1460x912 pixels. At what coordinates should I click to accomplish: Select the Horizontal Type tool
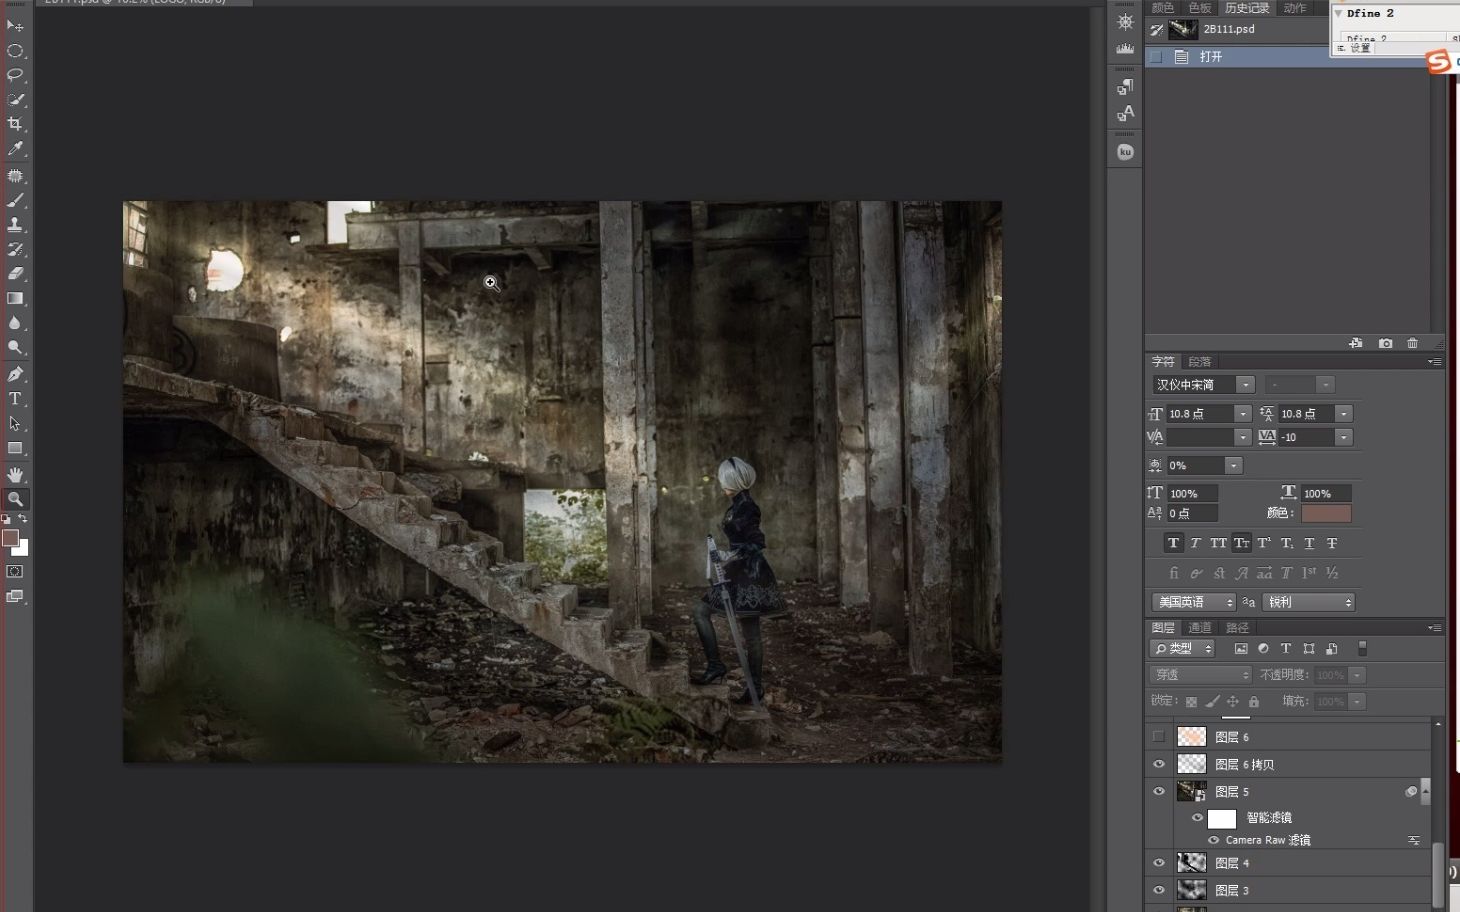(15, 398)
